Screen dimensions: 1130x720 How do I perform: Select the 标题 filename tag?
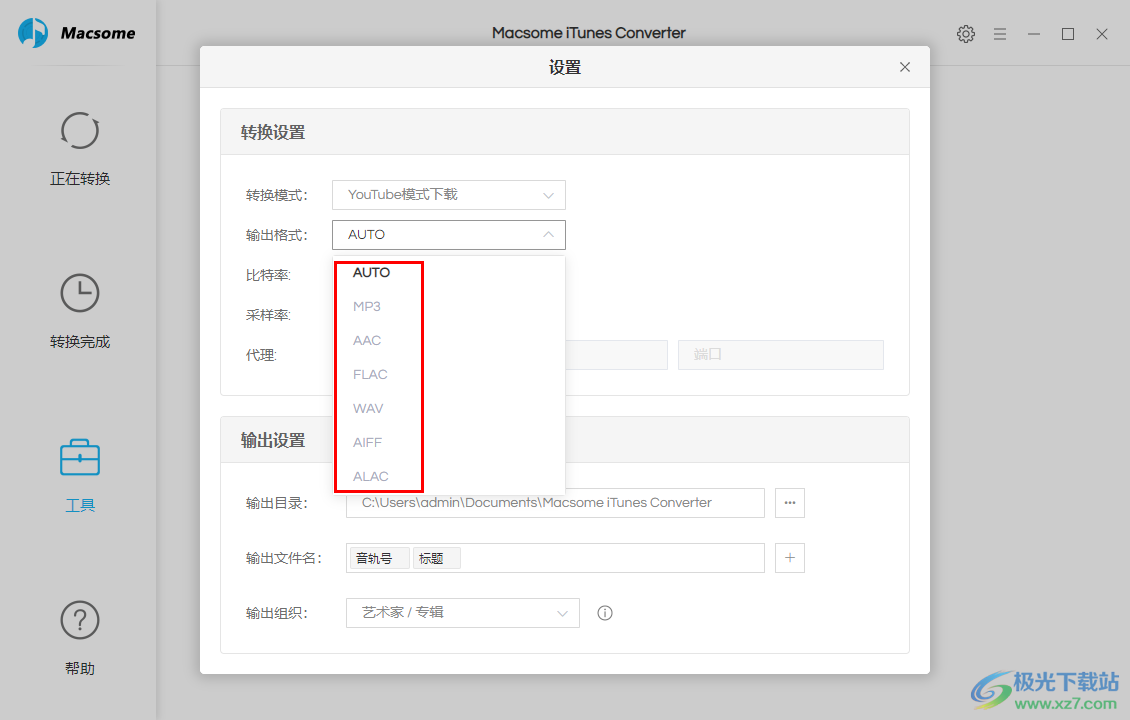click(x=437, y=559)
